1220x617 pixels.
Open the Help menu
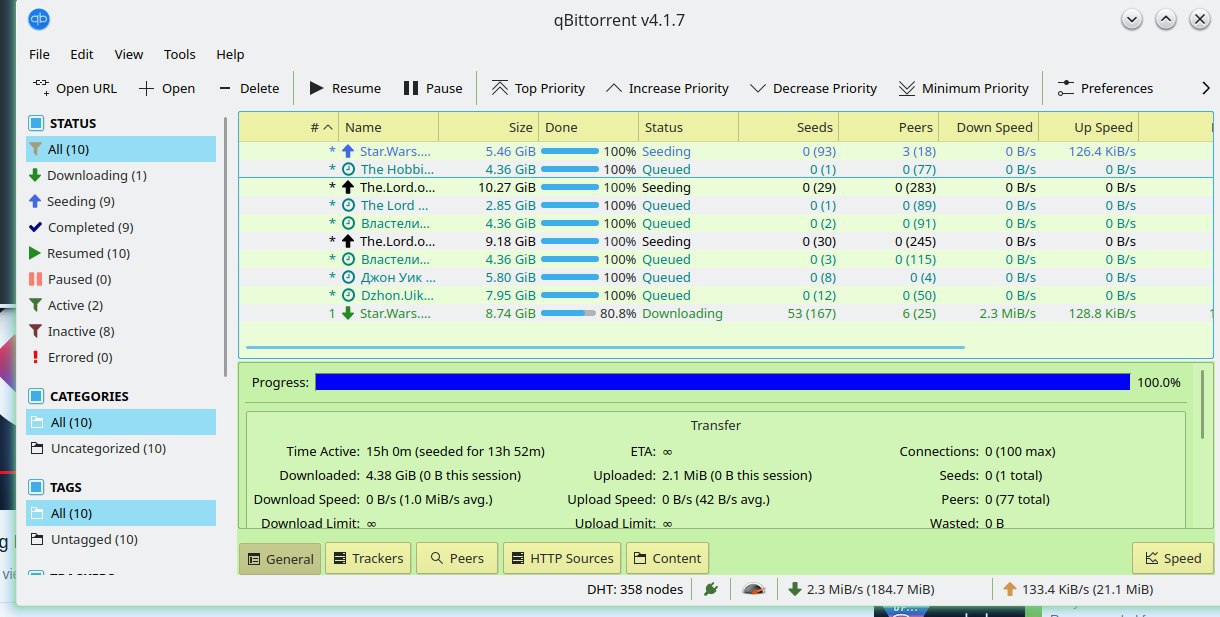[230, 54]
